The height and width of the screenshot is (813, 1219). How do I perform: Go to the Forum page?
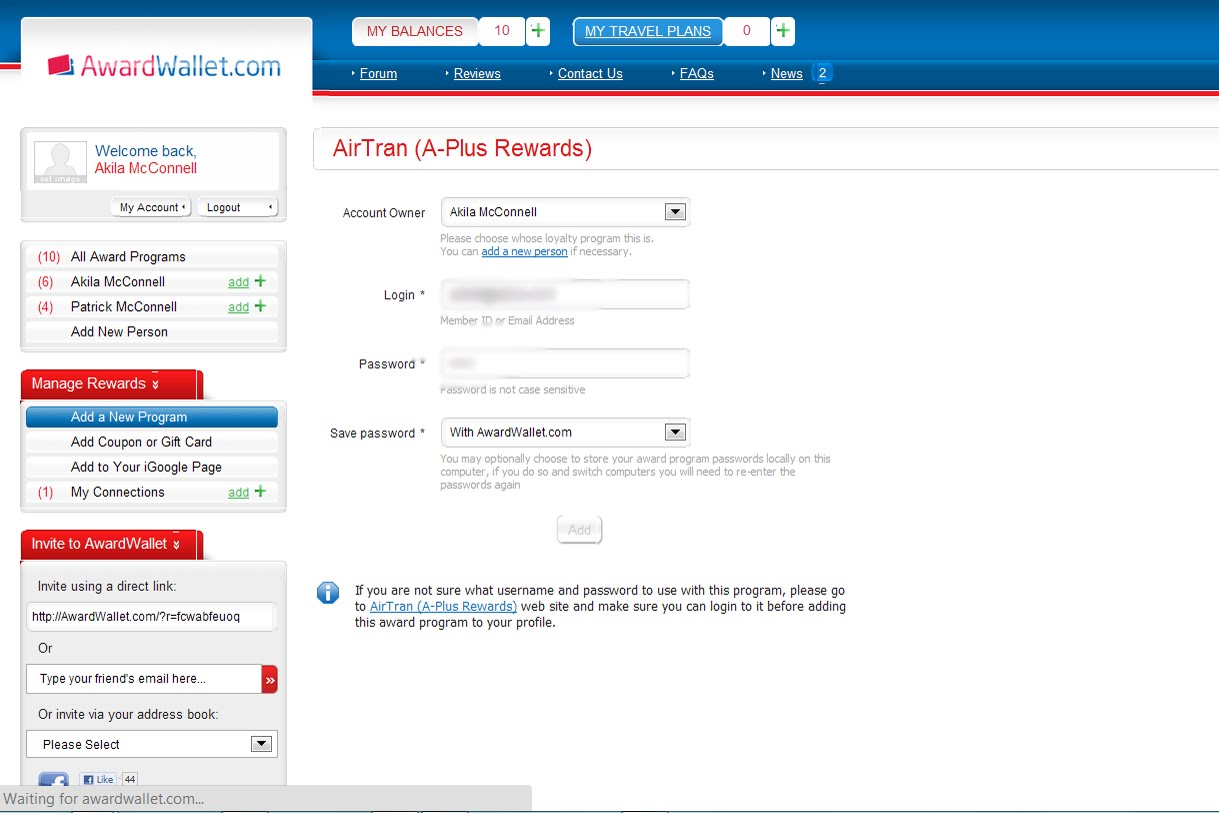[378, 73]
